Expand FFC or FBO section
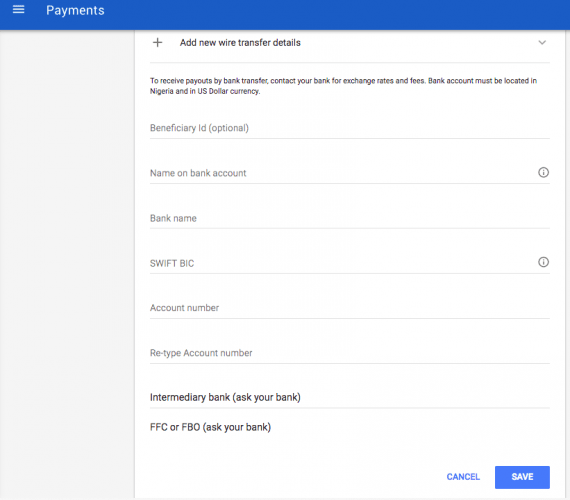This screenshot has width=570, height=500. point(350,427)
